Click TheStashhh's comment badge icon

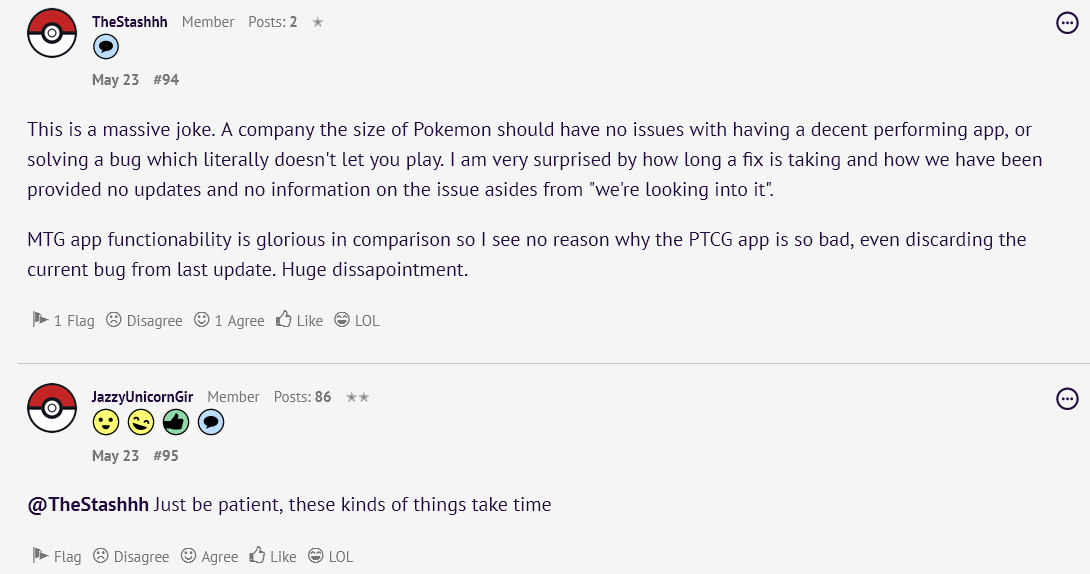pyautogui.click(x=106, y=47)
